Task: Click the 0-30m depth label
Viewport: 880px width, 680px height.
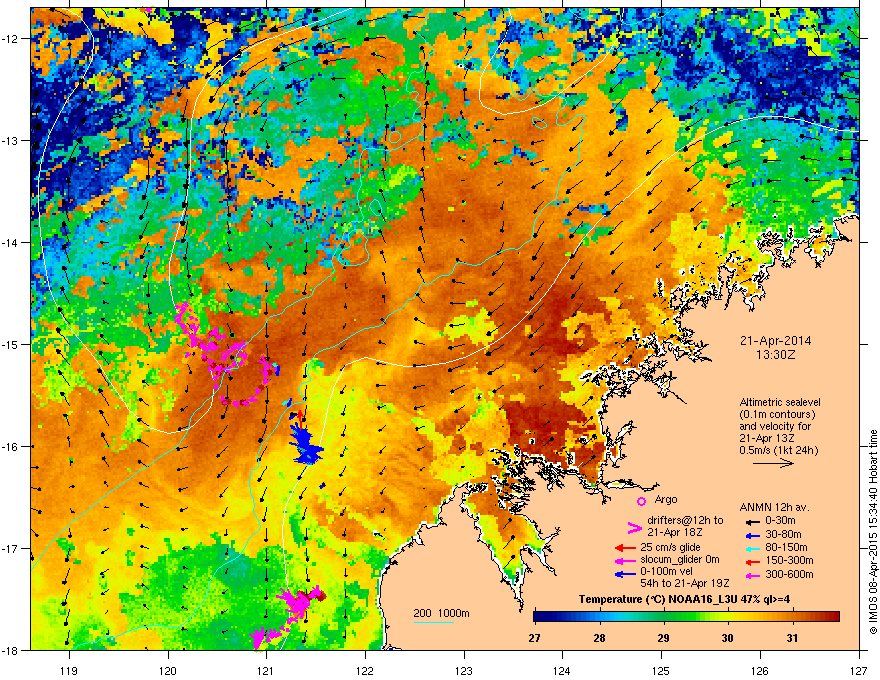Action: tap(780, 521)
